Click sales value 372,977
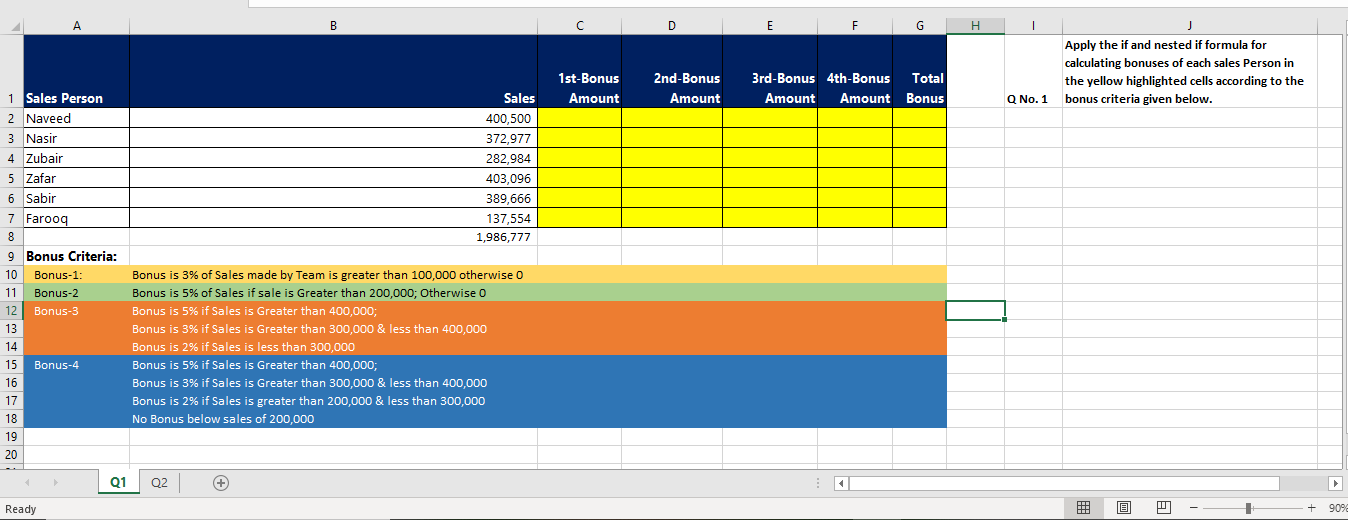The height and width of the screenshot is (520, 1348). (x=333, y=138)
